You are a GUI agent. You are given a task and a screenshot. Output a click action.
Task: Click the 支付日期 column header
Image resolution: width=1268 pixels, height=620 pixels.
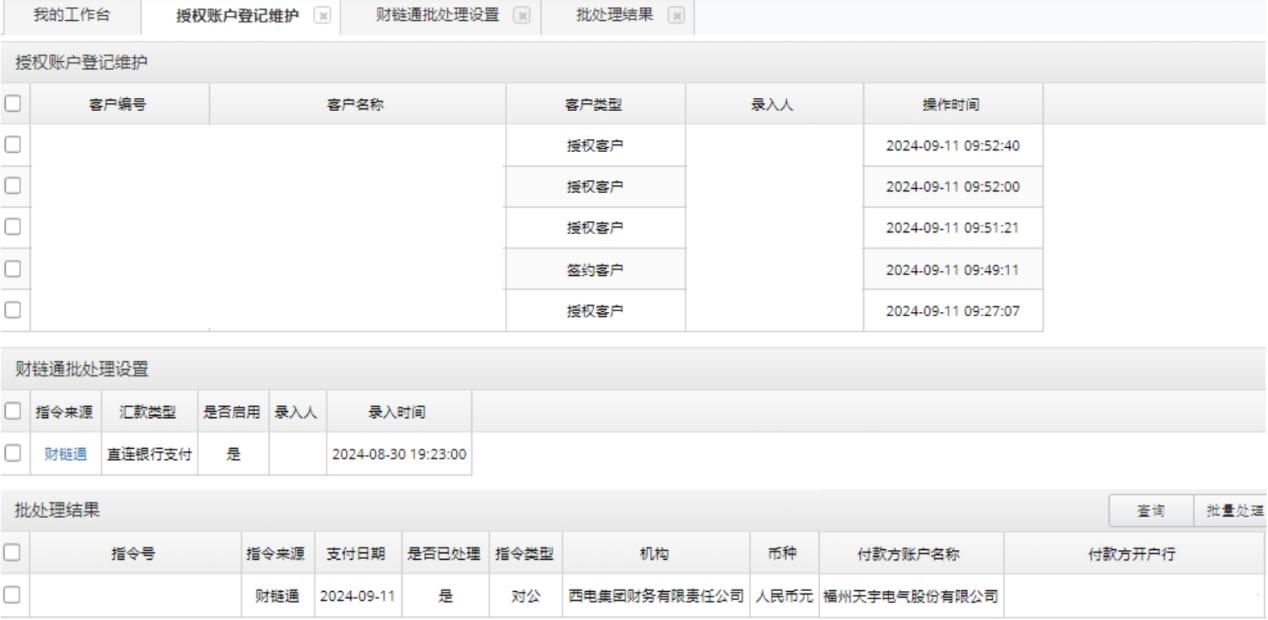357,553
